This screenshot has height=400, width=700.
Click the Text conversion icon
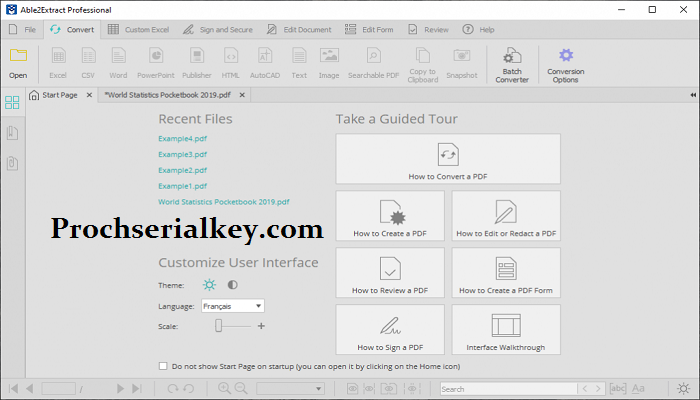(299, 56)
